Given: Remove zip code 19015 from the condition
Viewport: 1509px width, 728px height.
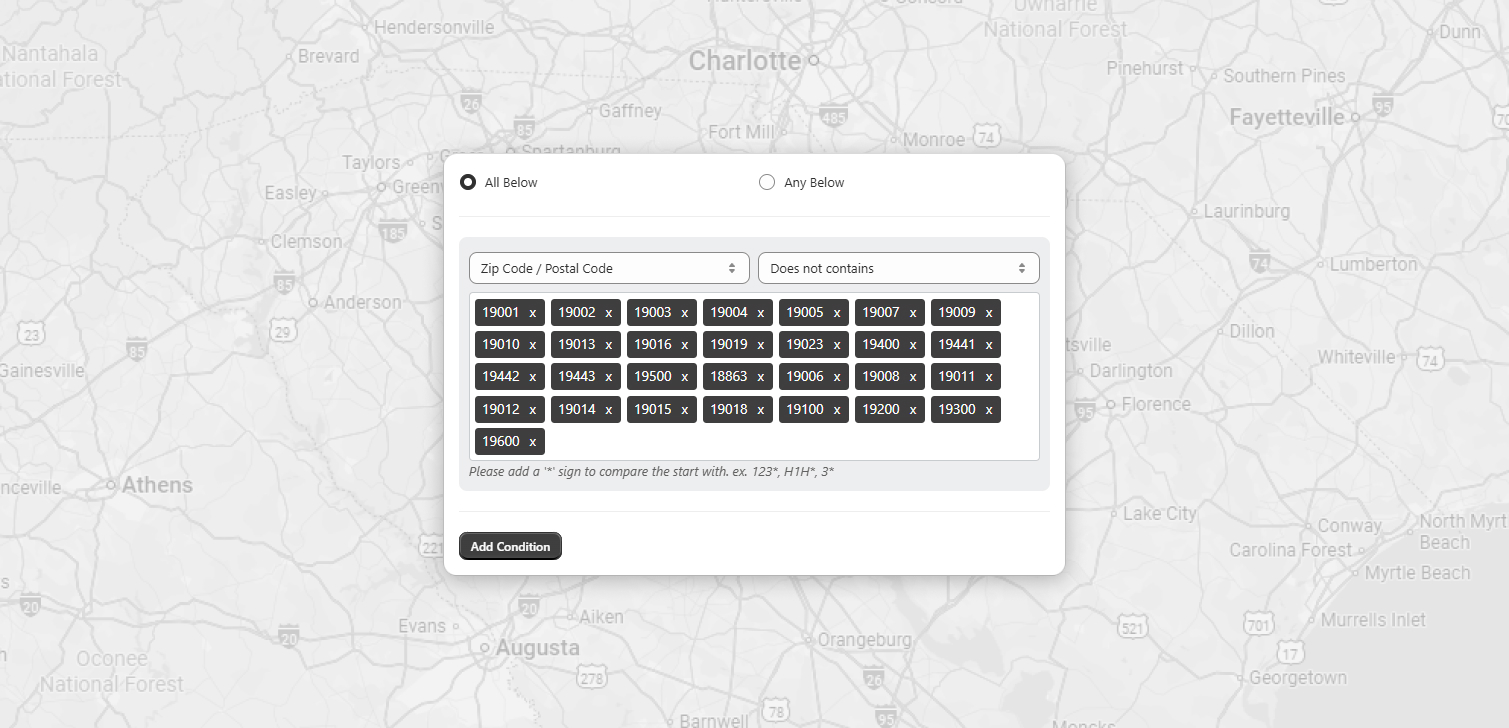Looking at the screenshot, I should 683,409.
